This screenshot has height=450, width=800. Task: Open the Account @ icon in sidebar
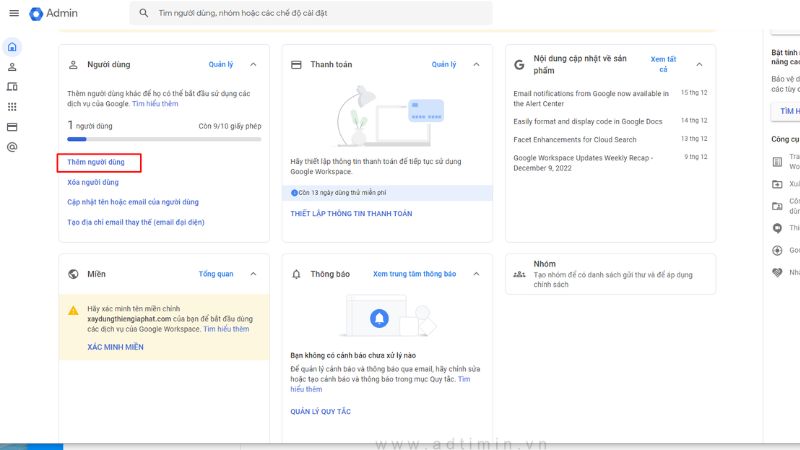tap(12, 147)
